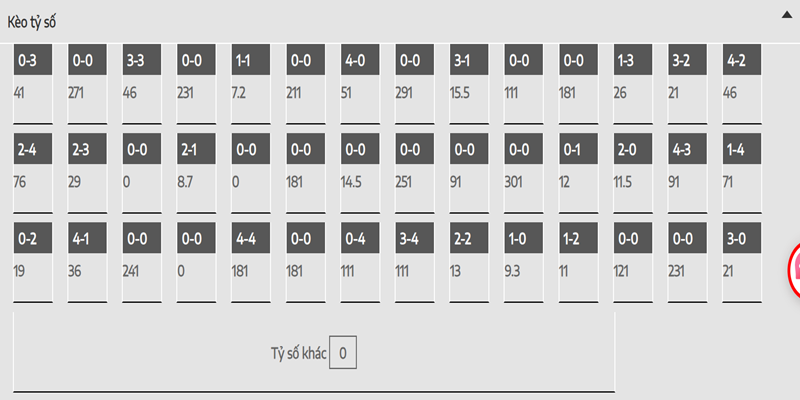Pick the 2-2 score with odds 13

click(x=469, y=262)
